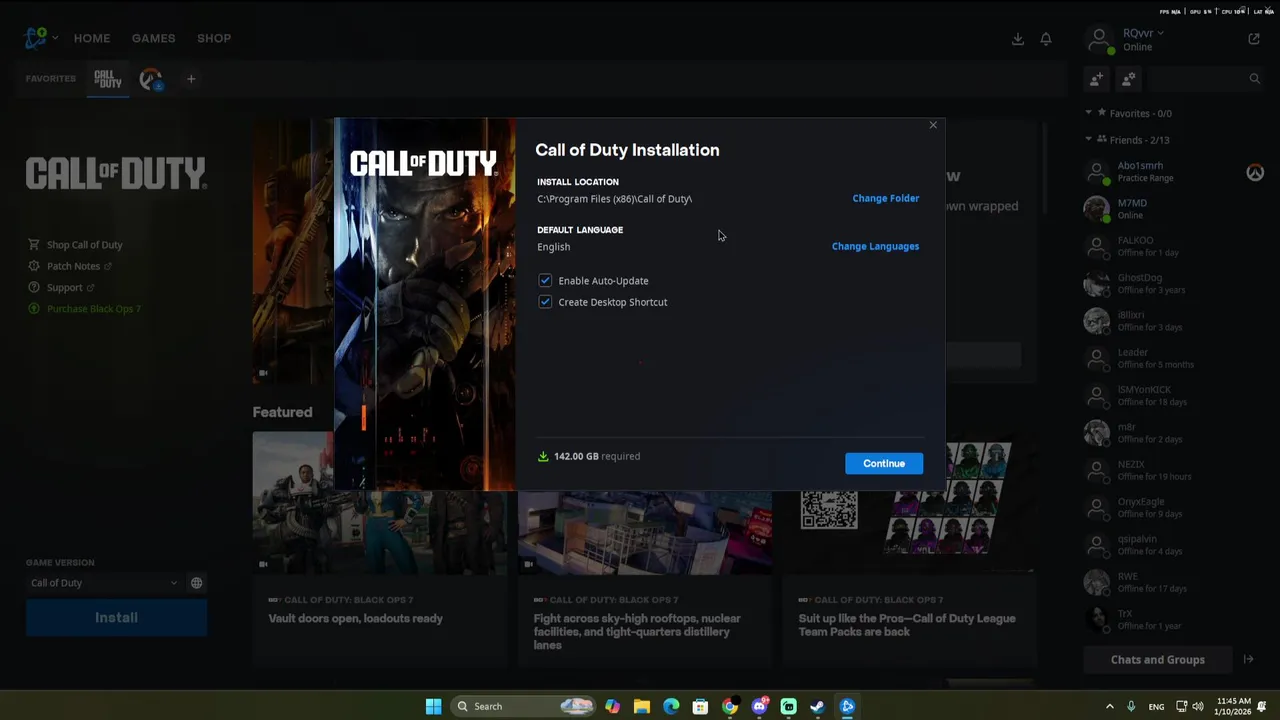Click the Windows Start button
1280x720 pixels.
[433, 706]
